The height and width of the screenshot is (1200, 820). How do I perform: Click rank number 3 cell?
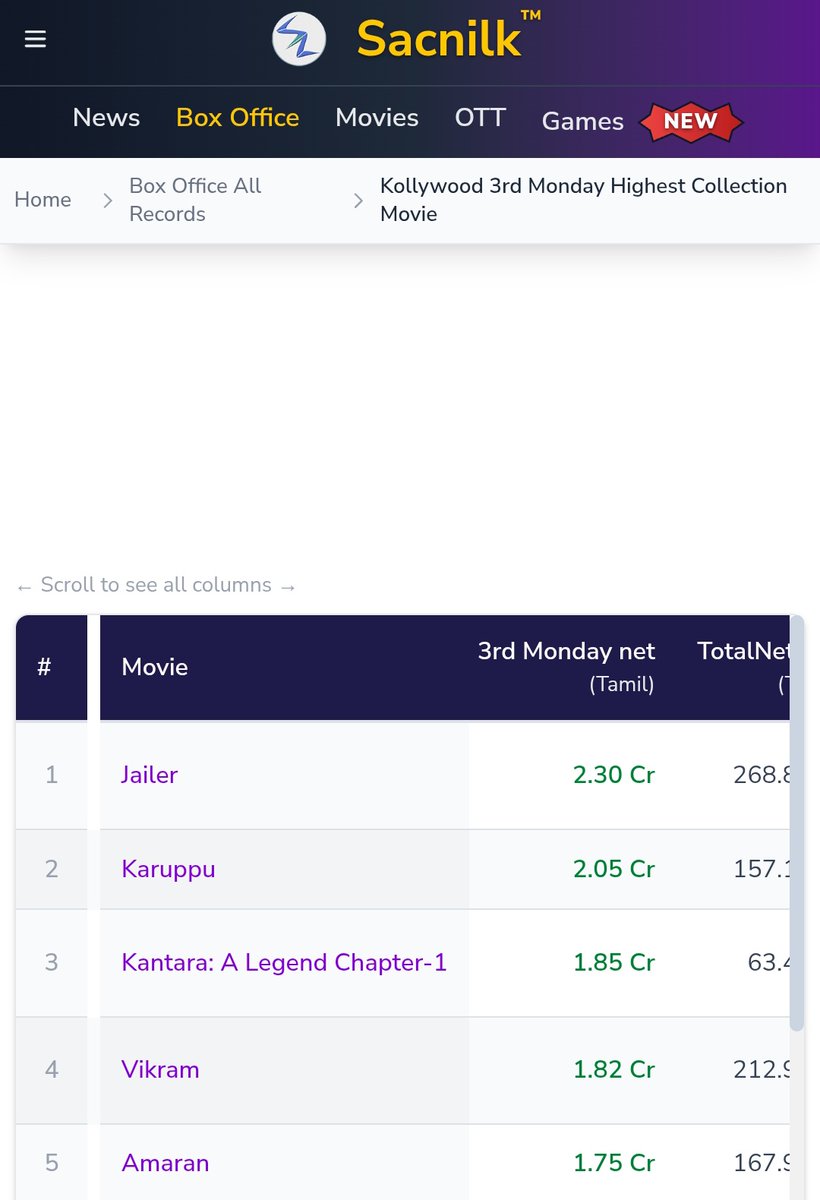(51, 963)
